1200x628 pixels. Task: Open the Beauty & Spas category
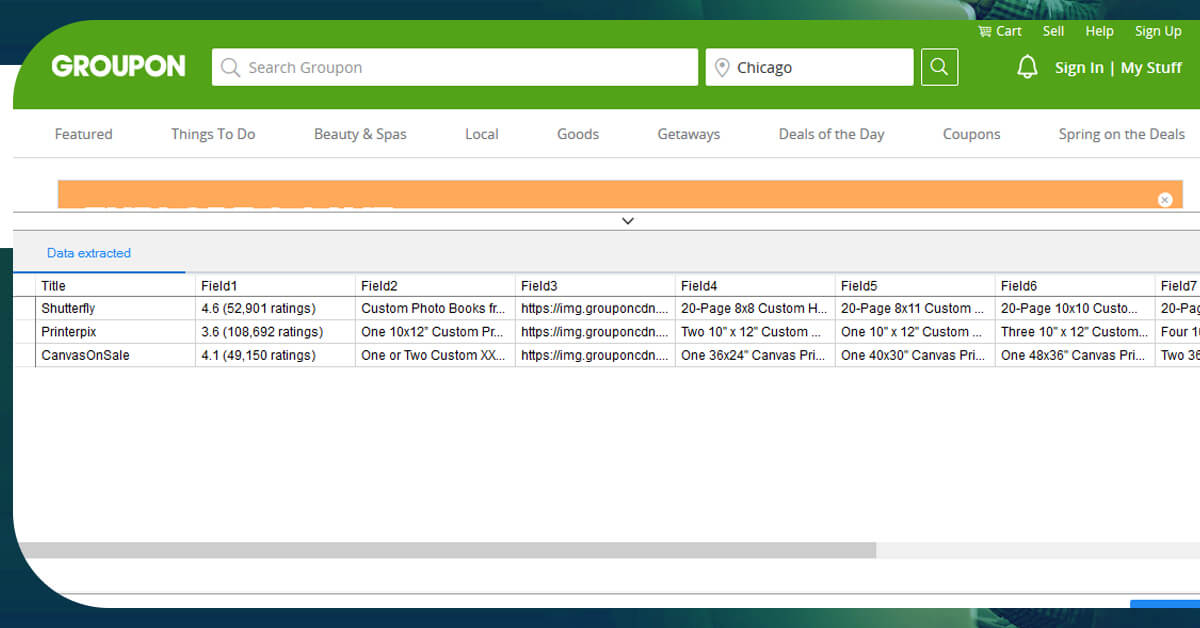[x=360, y=134]
